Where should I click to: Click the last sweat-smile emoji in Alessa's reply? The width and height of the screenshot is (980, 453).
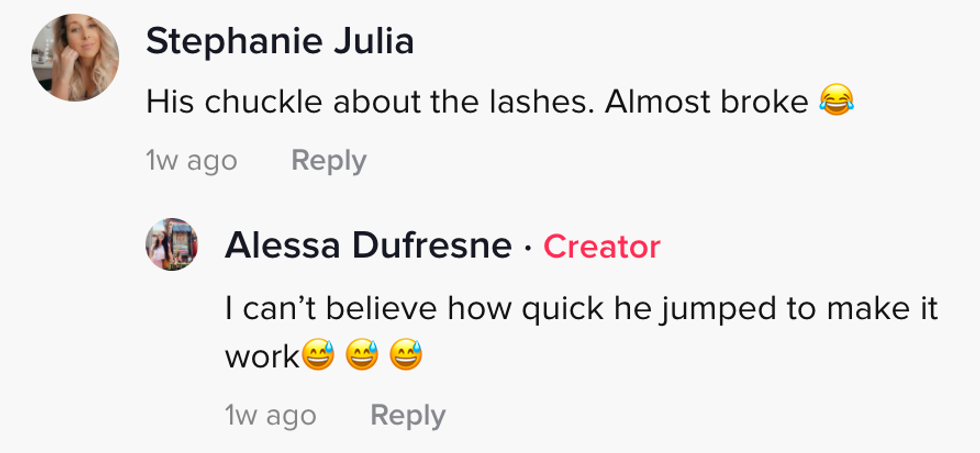point(406,356)
